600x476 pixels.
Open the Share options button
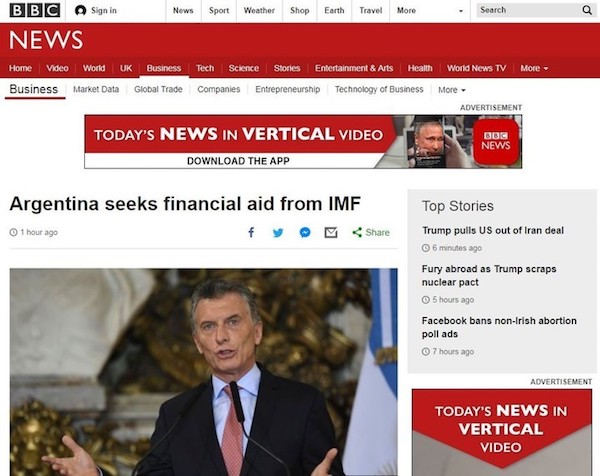tap(371, 232)
